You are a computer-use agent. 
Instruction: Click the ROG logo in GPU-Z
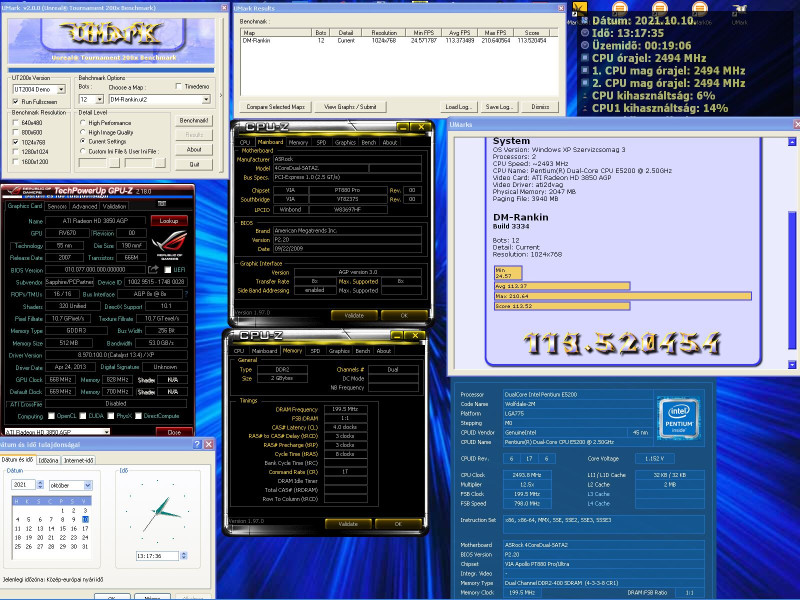(x=169, y=245)
